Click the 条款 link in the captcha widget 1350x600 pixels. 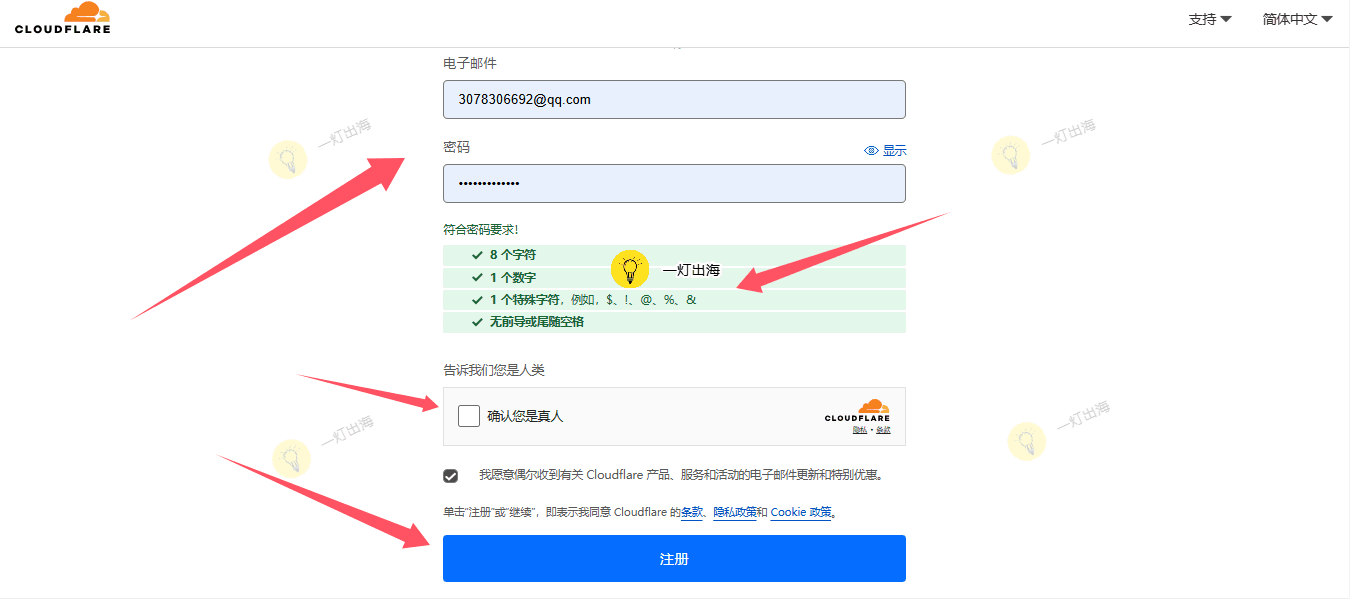coord(883,430)
